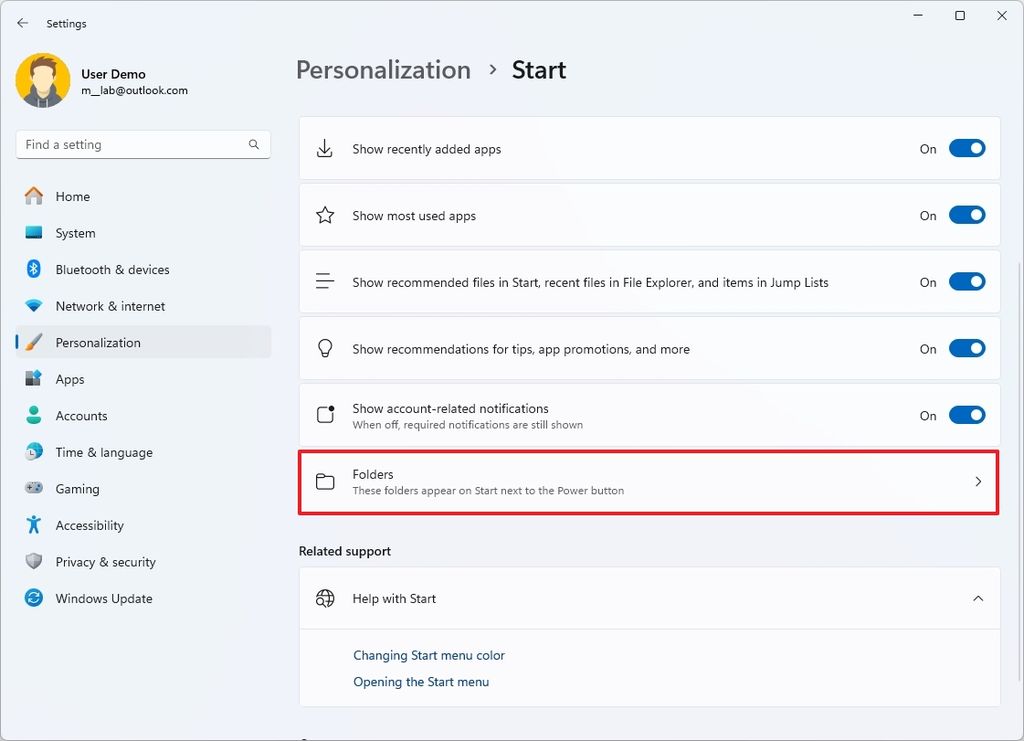Select Time & language settings
Viewport: 1024px width, 741px height.
coord(104,452)
